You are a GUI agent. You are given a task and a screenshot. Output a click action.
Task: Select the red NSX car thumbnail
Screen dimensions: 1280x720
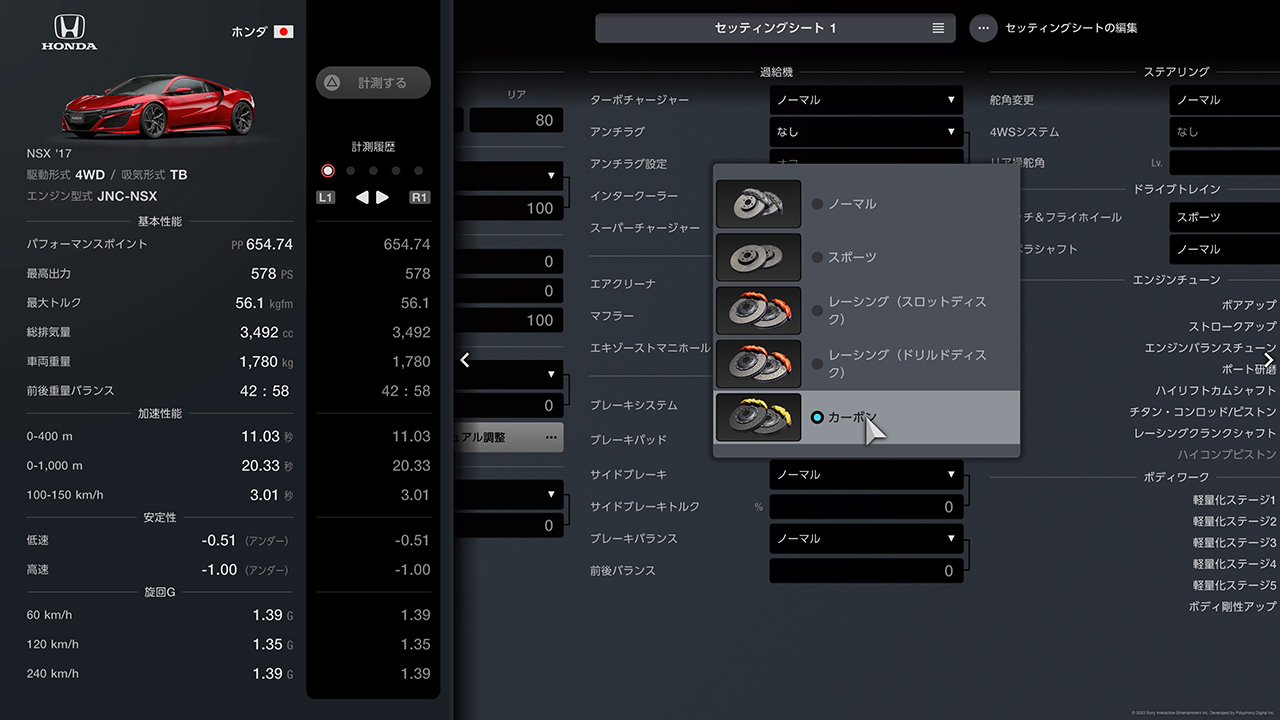[x=158, y=105]
